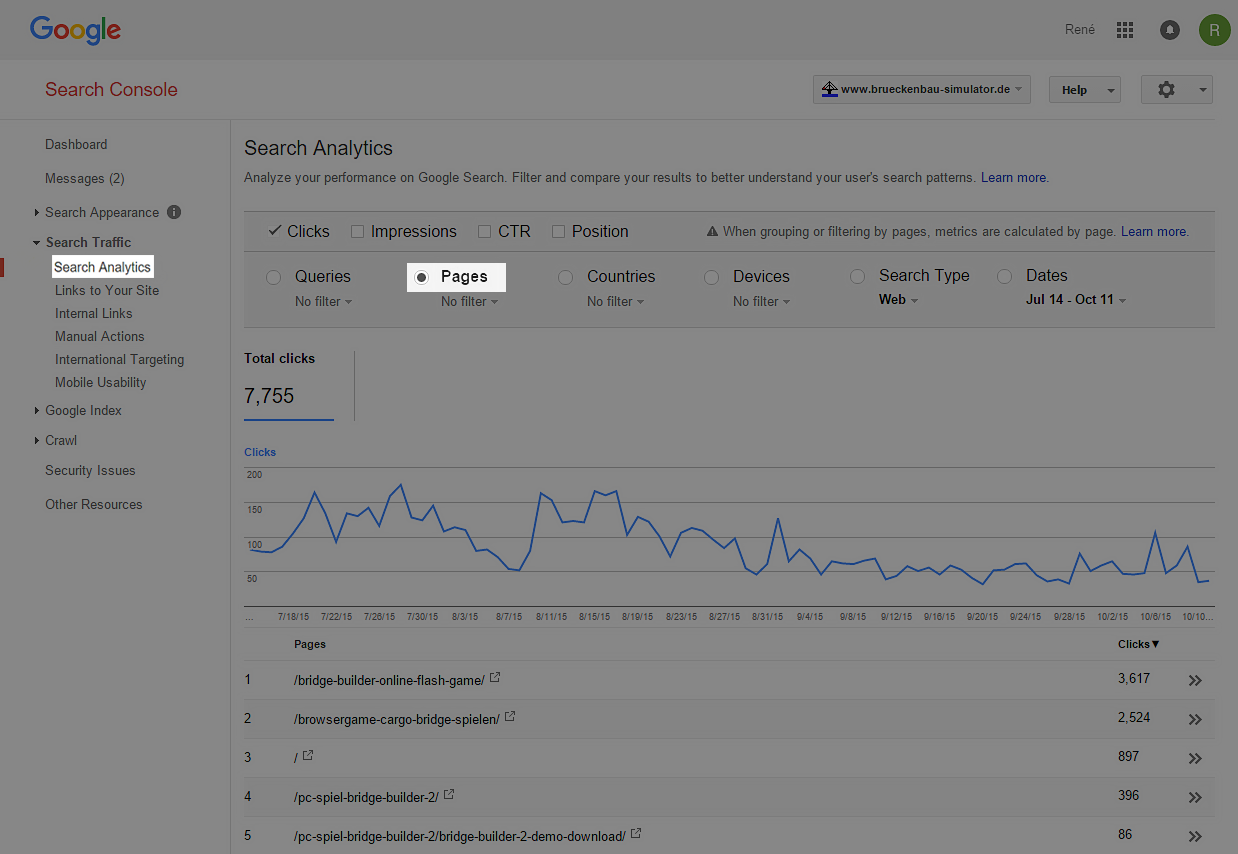Click the Clicks column header to sort
Screen dimensions: 1238x854
point(1138,644)
